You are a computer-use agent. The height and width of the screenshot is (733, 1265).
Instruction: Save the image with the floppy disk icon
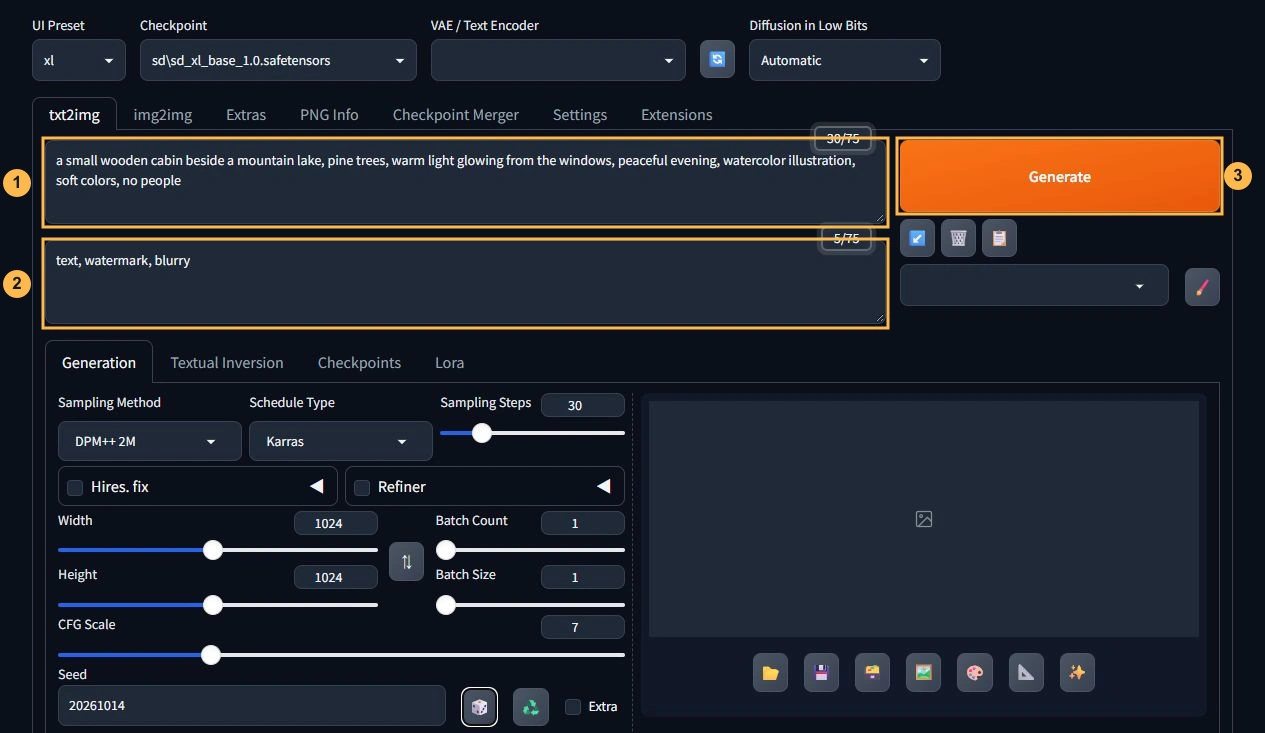tap(821, 673)
